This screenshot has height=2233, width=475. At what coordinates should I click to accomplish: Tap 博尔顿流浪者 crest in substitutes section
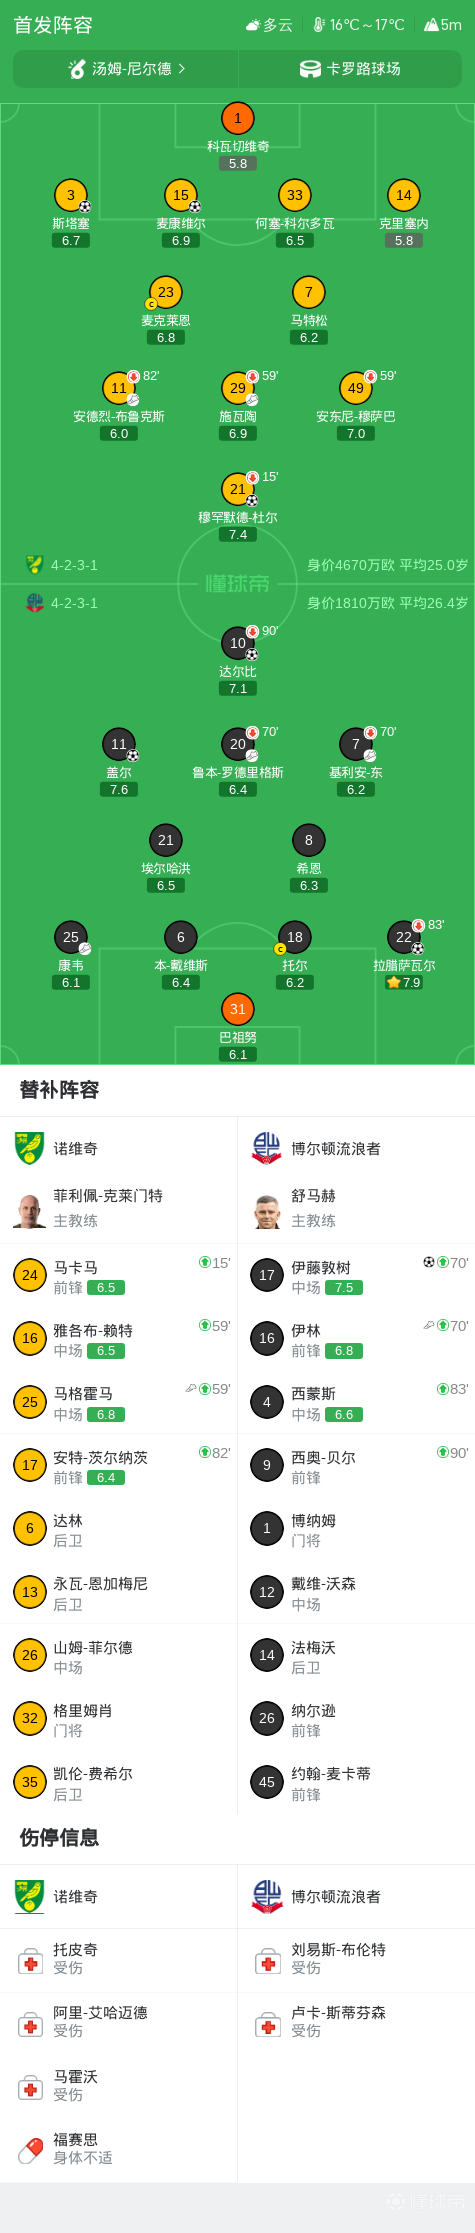(x=267, y=1148)
